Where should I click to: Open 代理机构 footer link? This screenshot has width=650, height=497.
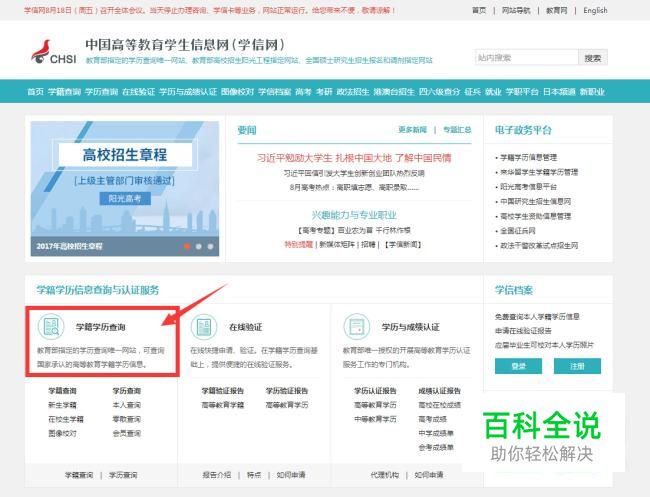click(x=385, y=475)
